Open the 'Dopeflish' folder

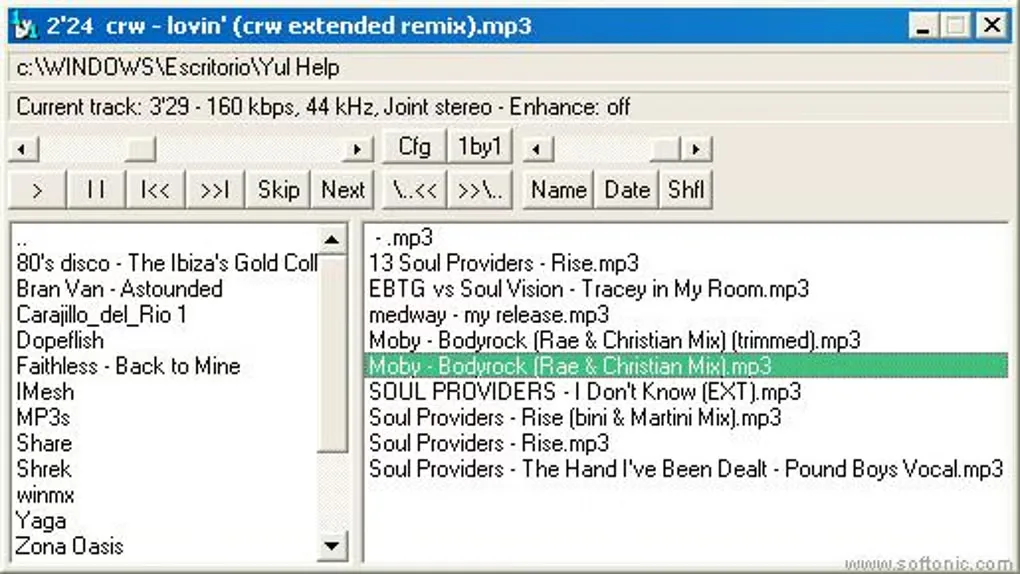(x=60, y=340)
